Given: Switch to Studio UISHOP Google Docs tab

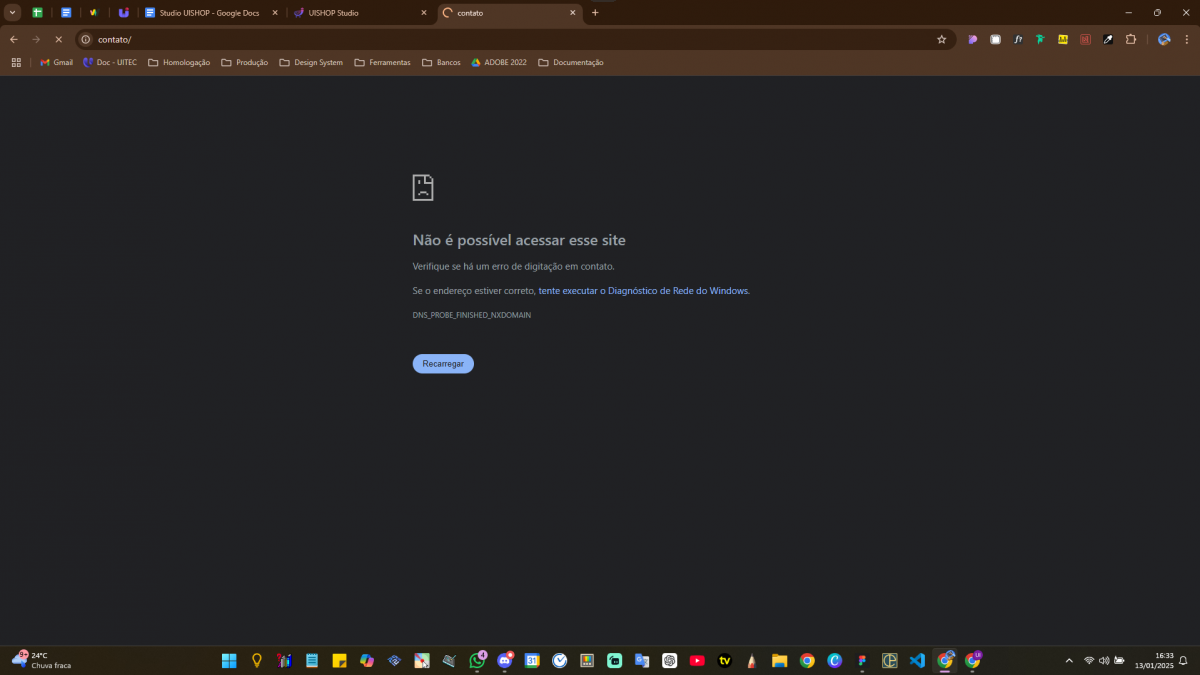Looking at the screenshot, I should [x=208, y=13].
